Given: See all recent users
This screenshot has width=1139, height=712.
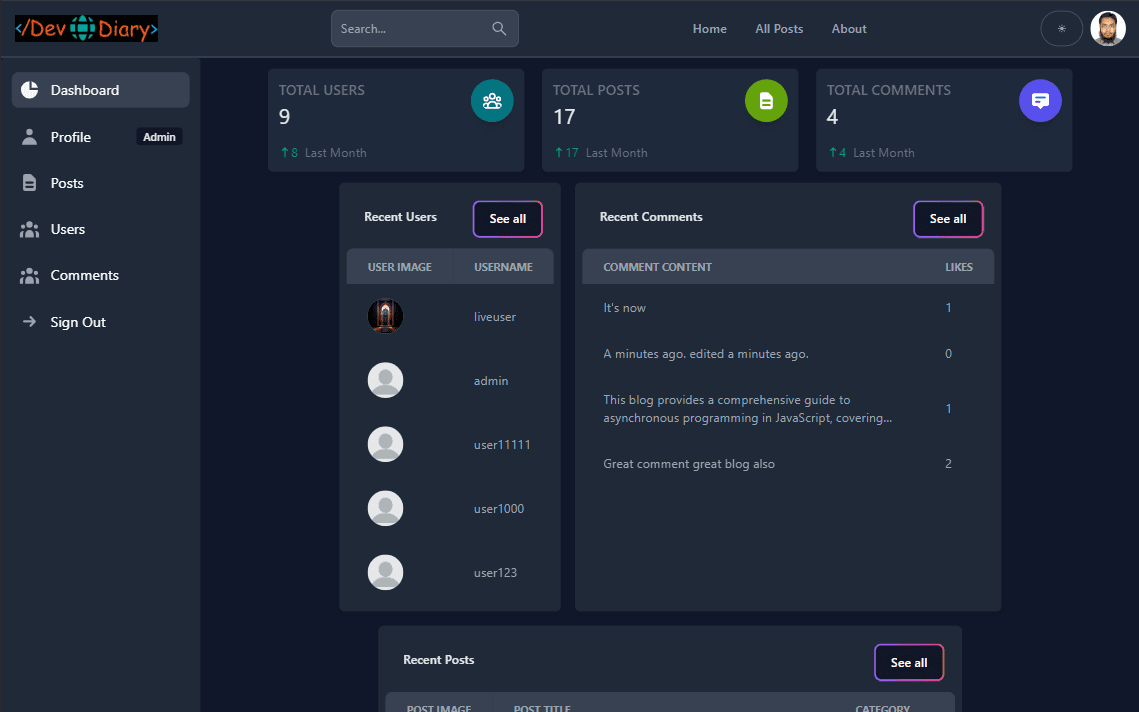Looking at the screenshot, I should tap(508, 219).
